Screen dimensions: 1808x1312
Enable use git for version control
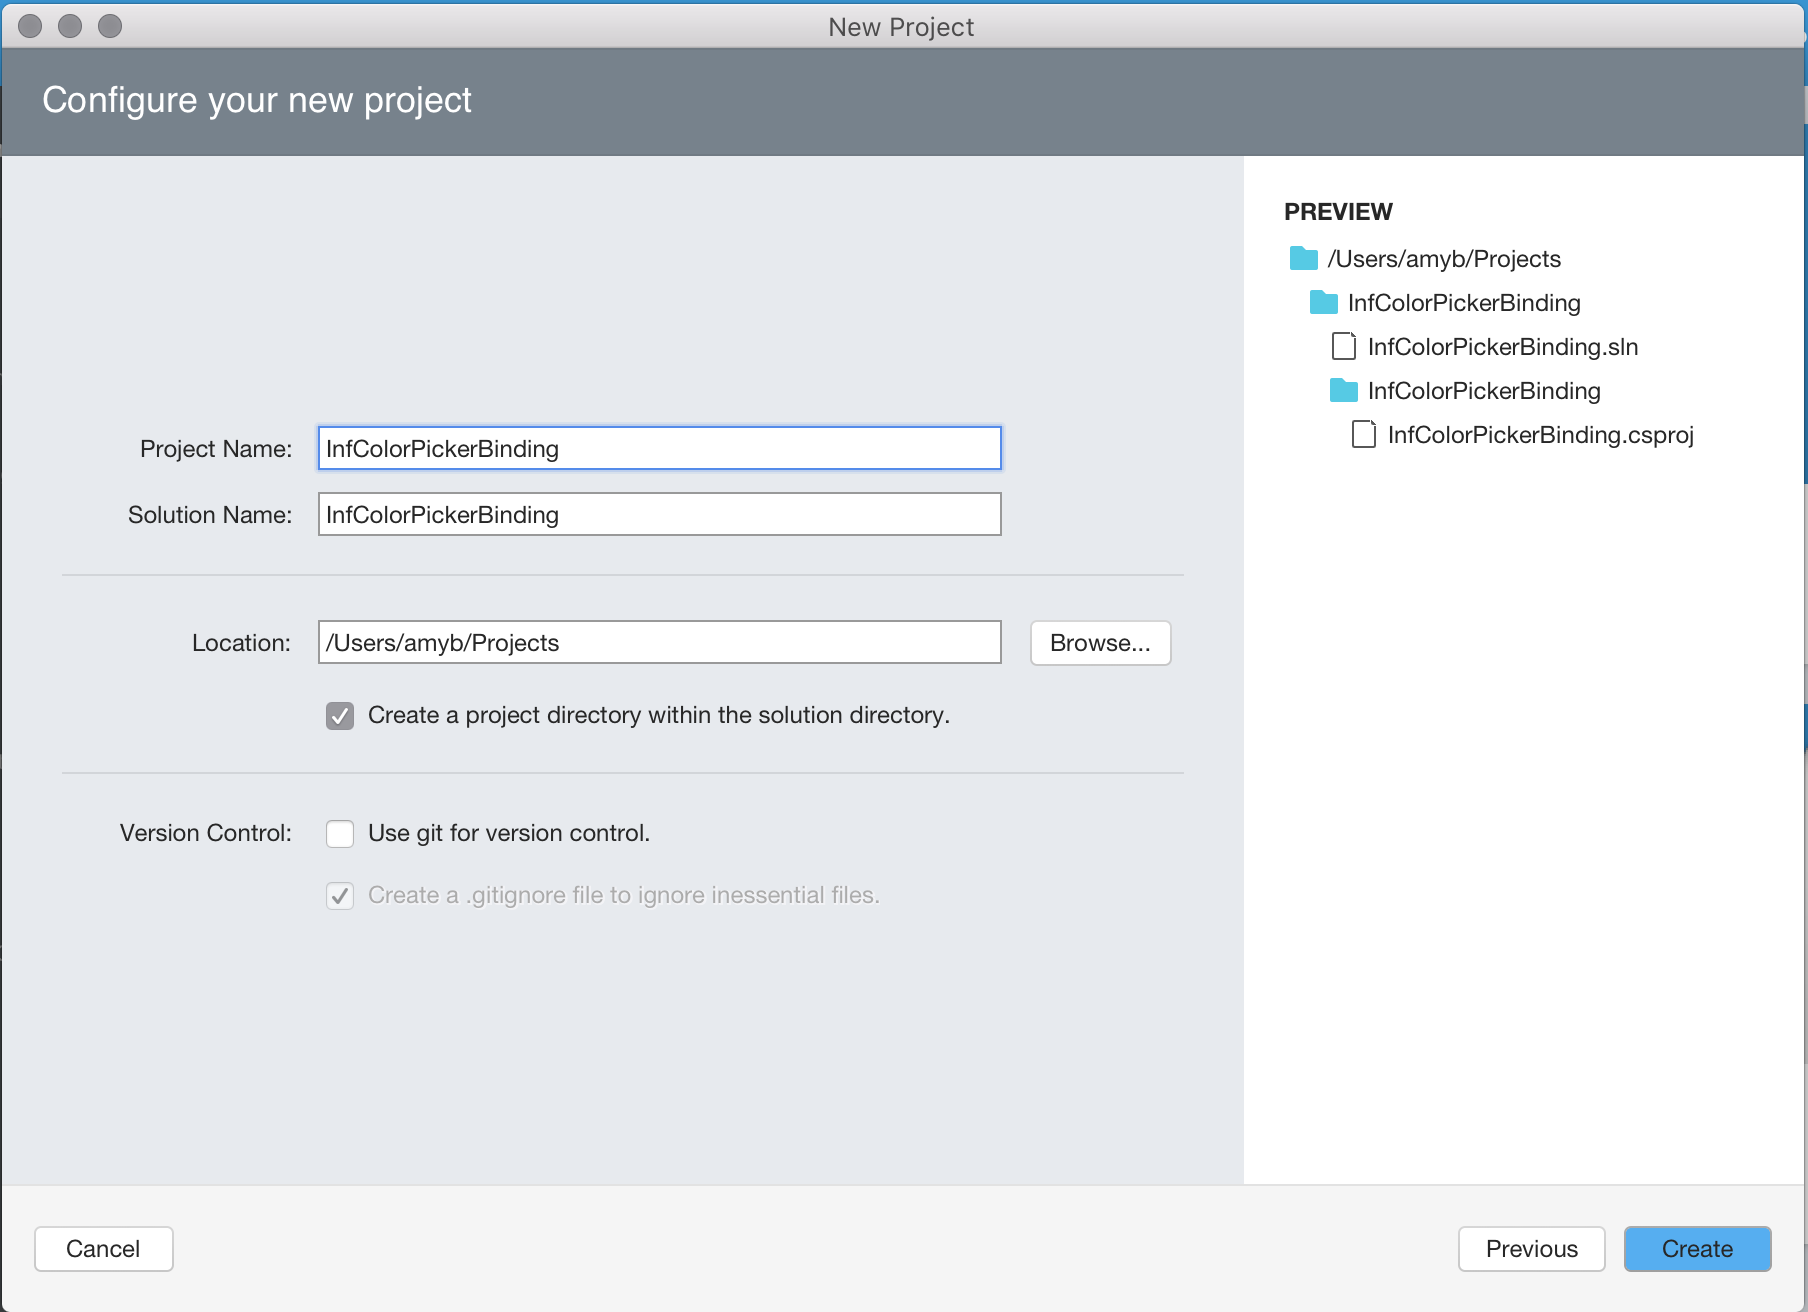(340, 833)
